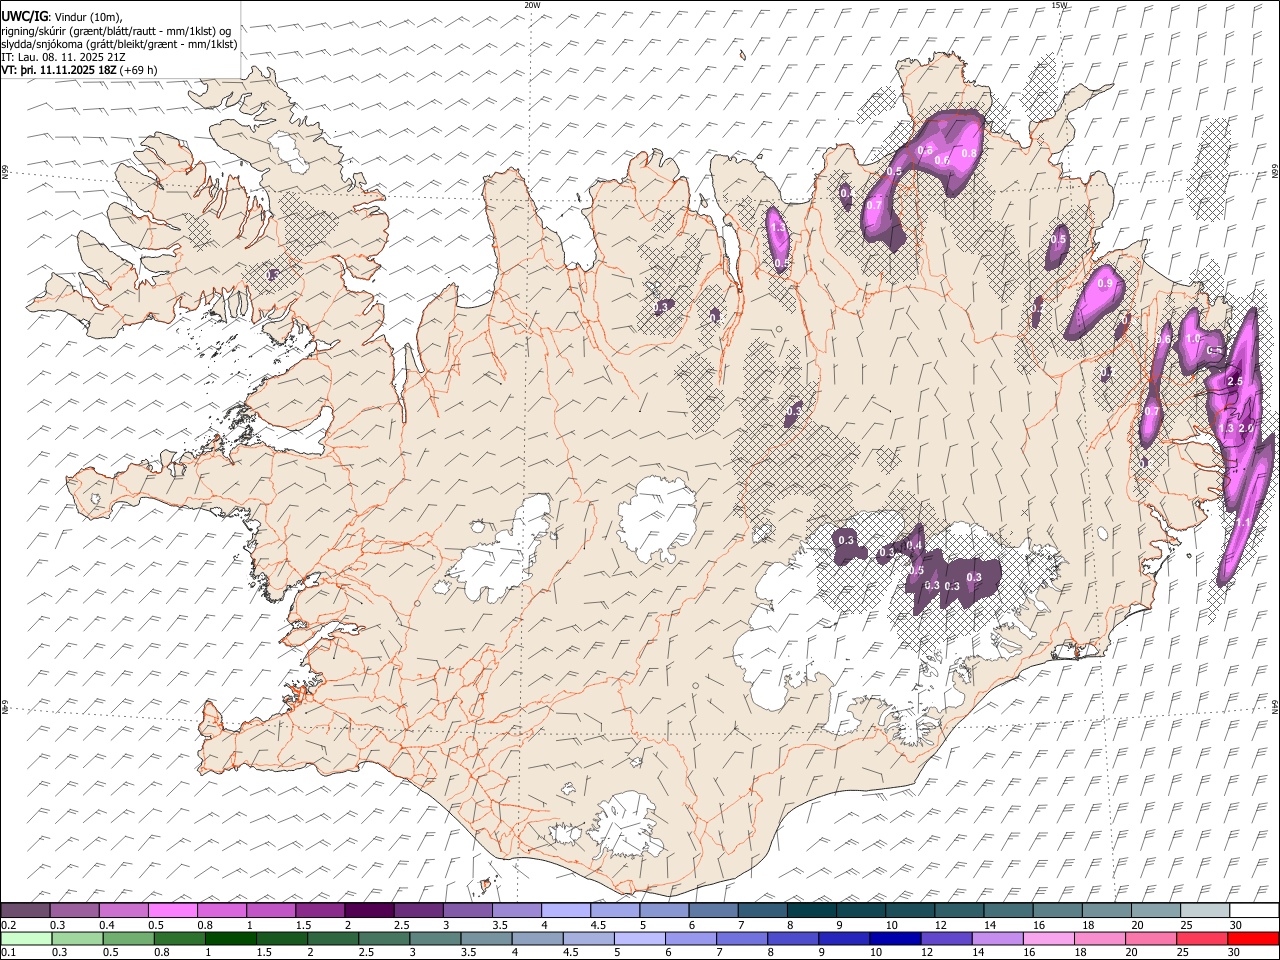
Task: Click the 1.1 value label off the southeast coast
Action: tap(1243, 523)
